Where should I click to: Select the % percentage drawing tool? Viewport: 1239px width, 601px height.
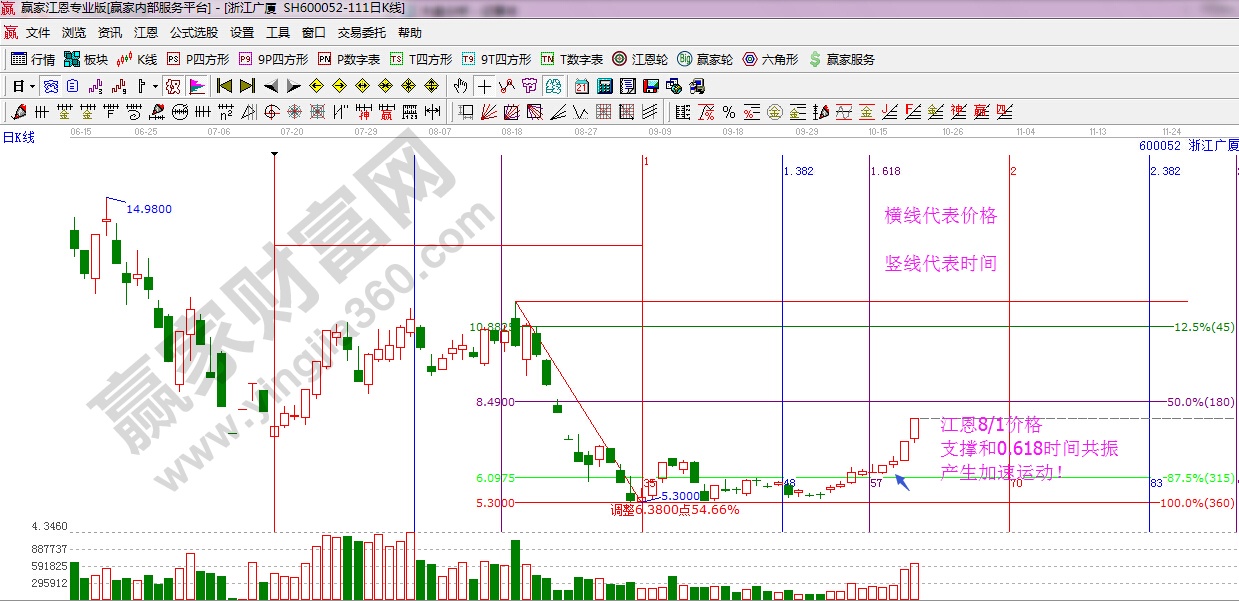point(729,112)
